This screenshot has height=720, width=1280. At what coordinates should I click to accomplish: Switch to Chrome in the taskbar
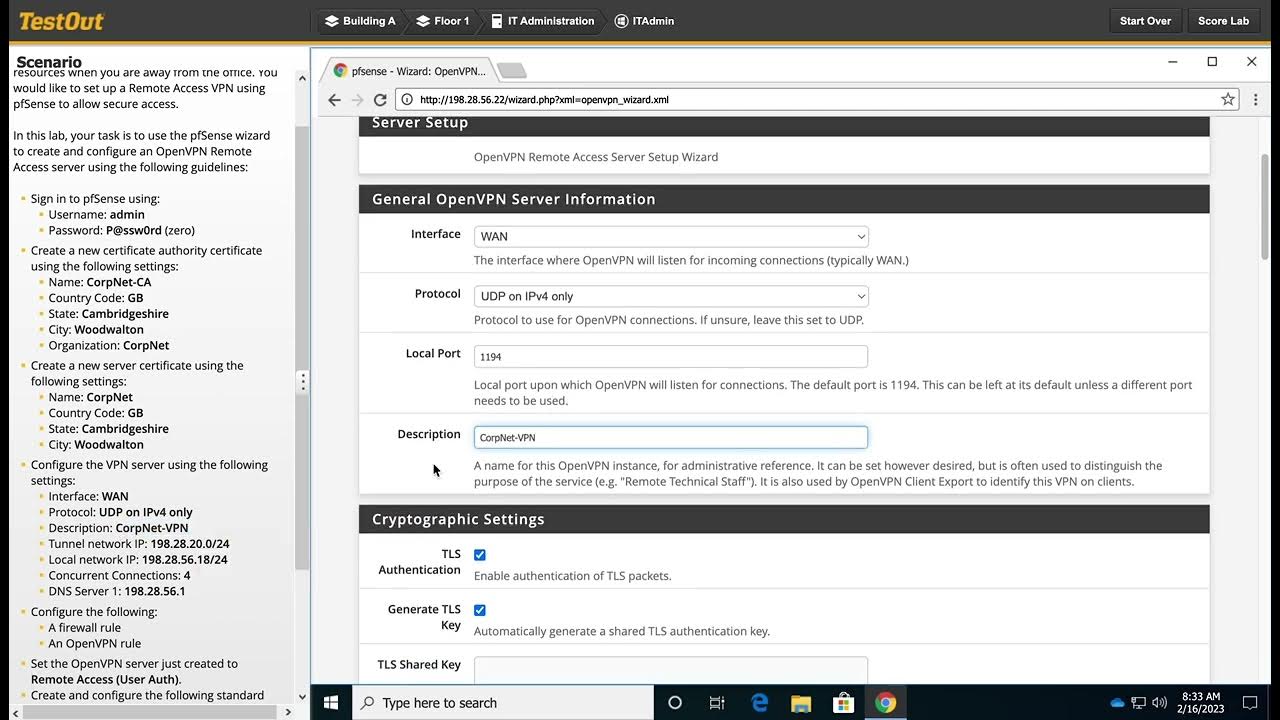[885, 703]
